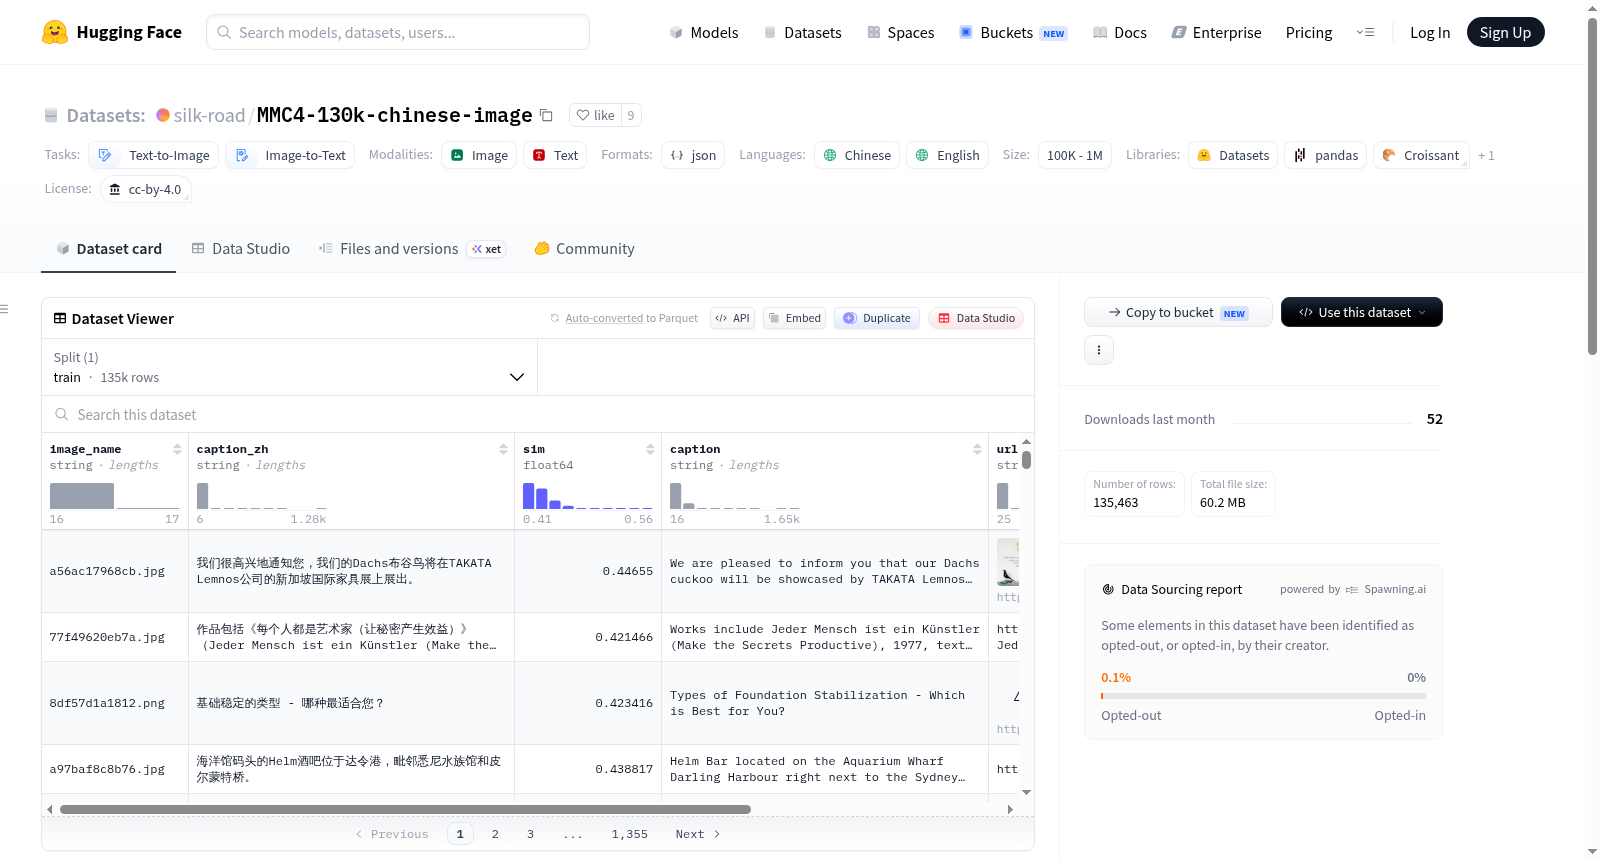Image resolution: width=1600 pixels, height=861 pixels.
Task: Click the pandas library tag
Action: tap(1327, 155)
